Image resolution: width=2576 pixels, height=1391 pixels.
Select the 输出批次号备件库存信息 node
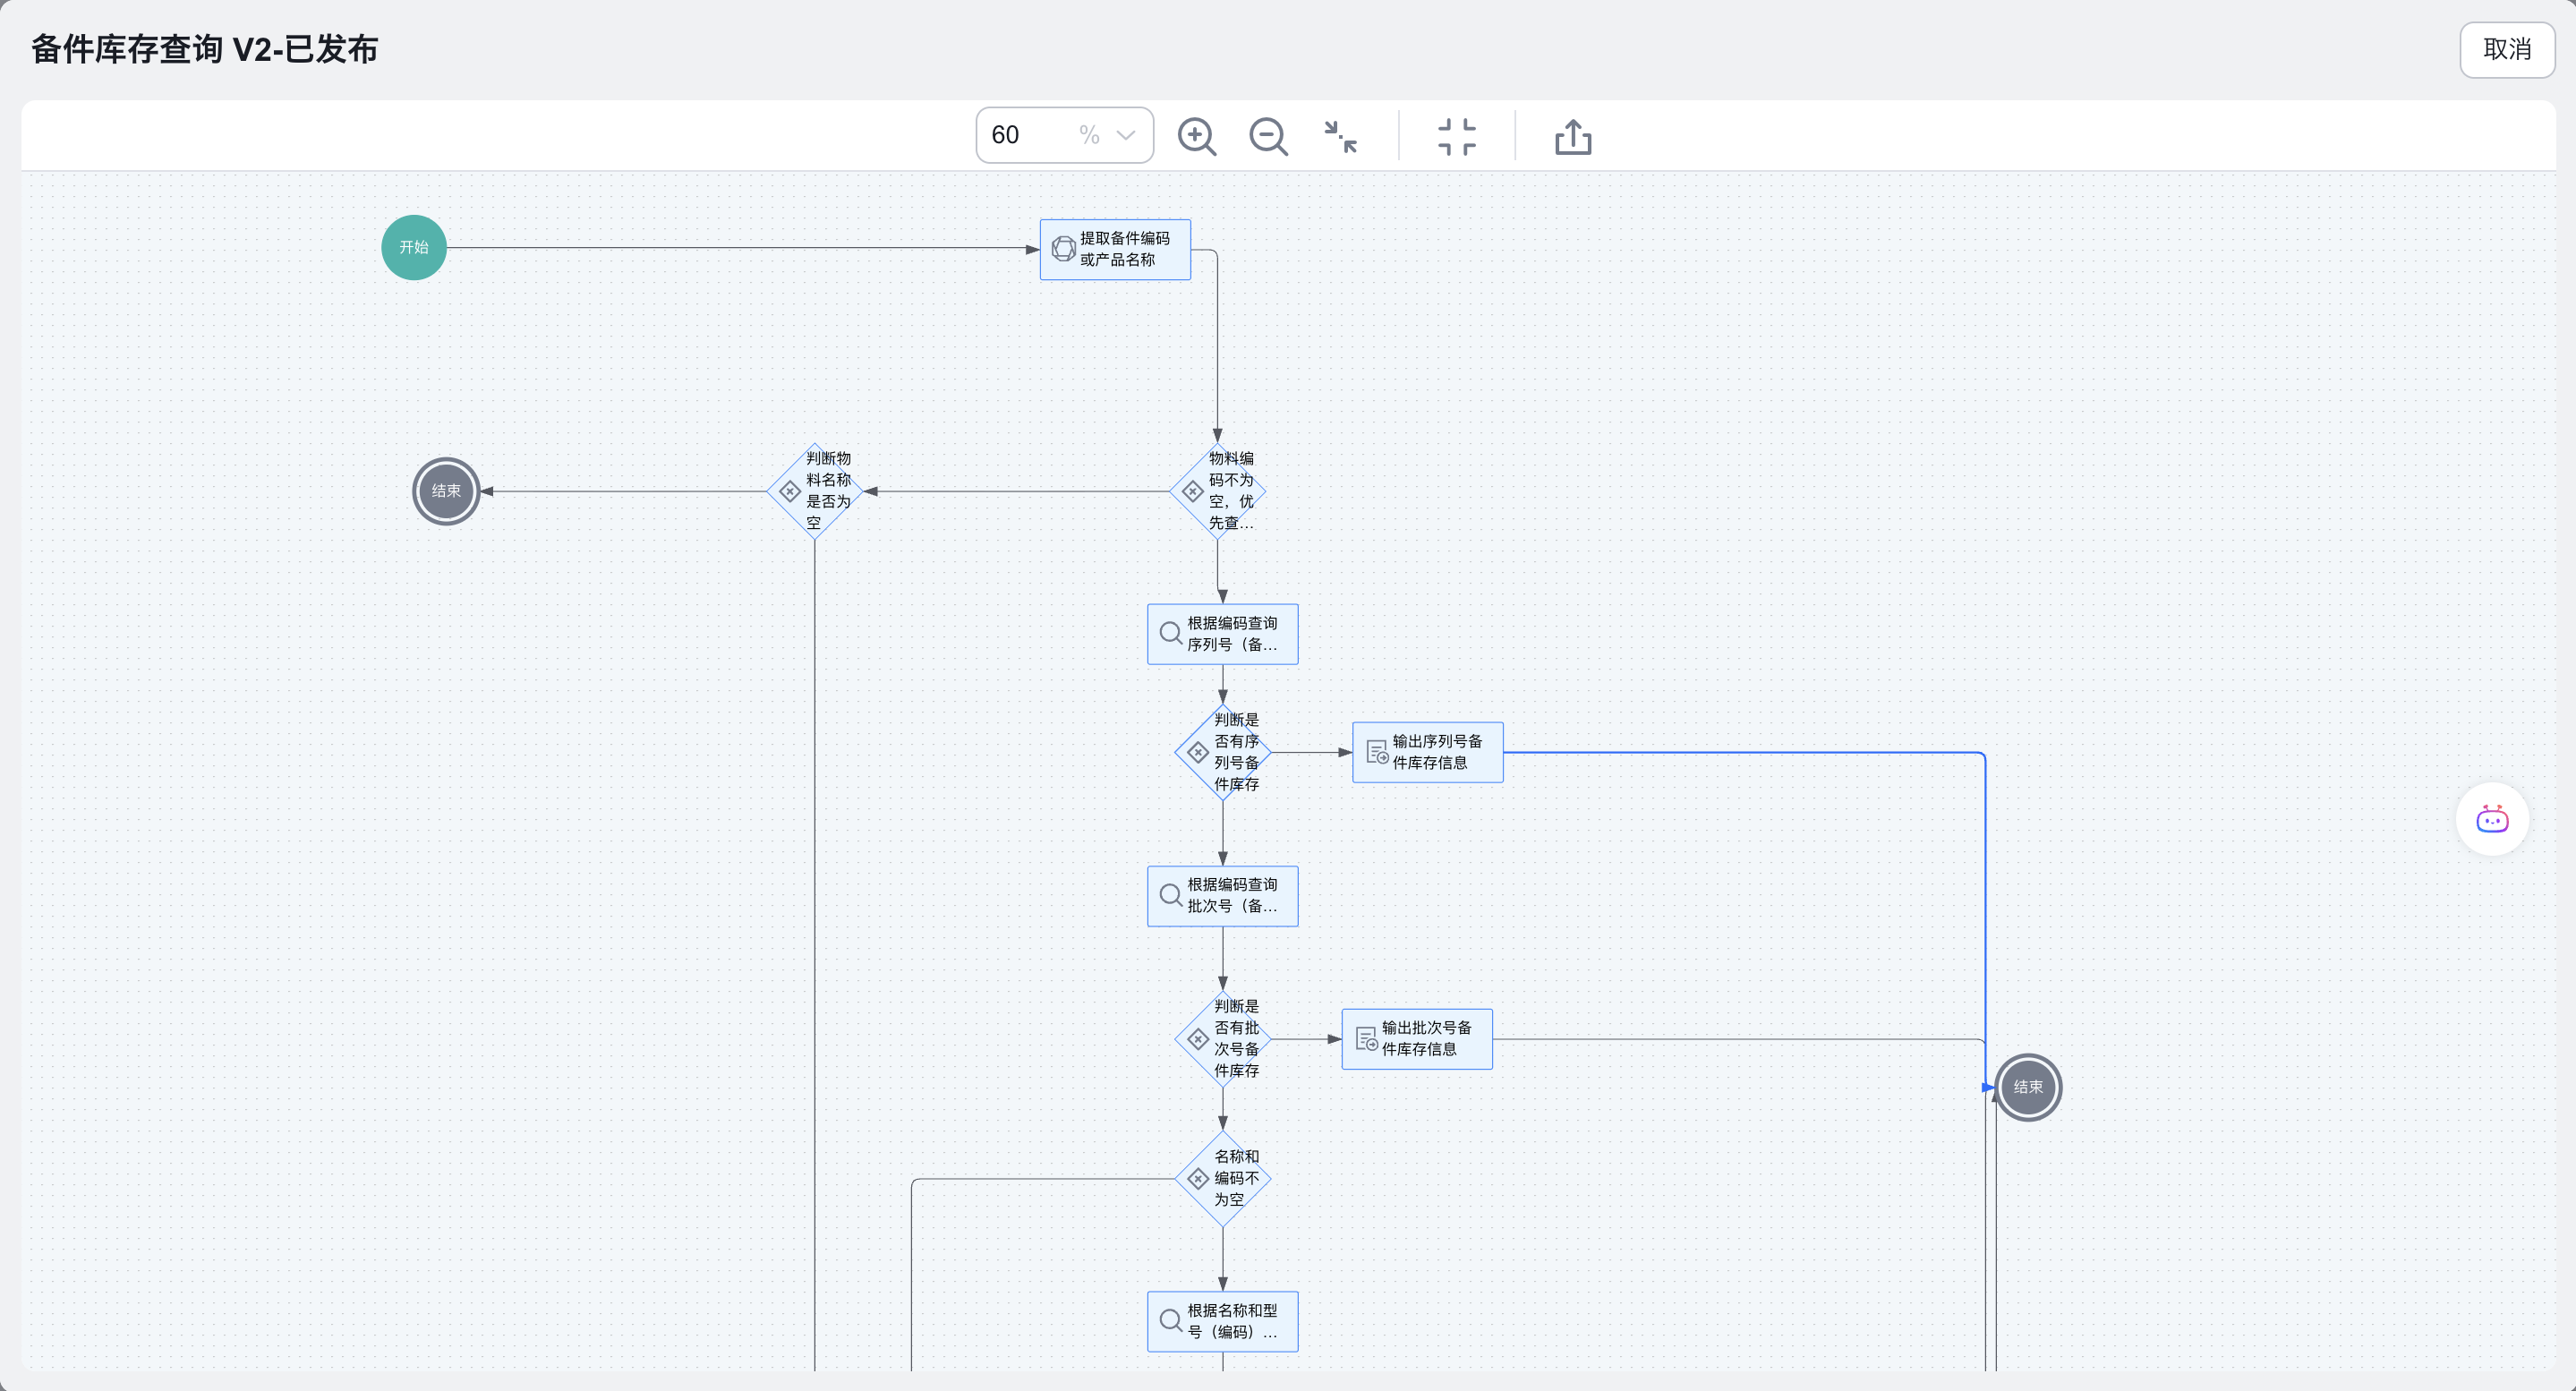(x=1416, y=1039)
